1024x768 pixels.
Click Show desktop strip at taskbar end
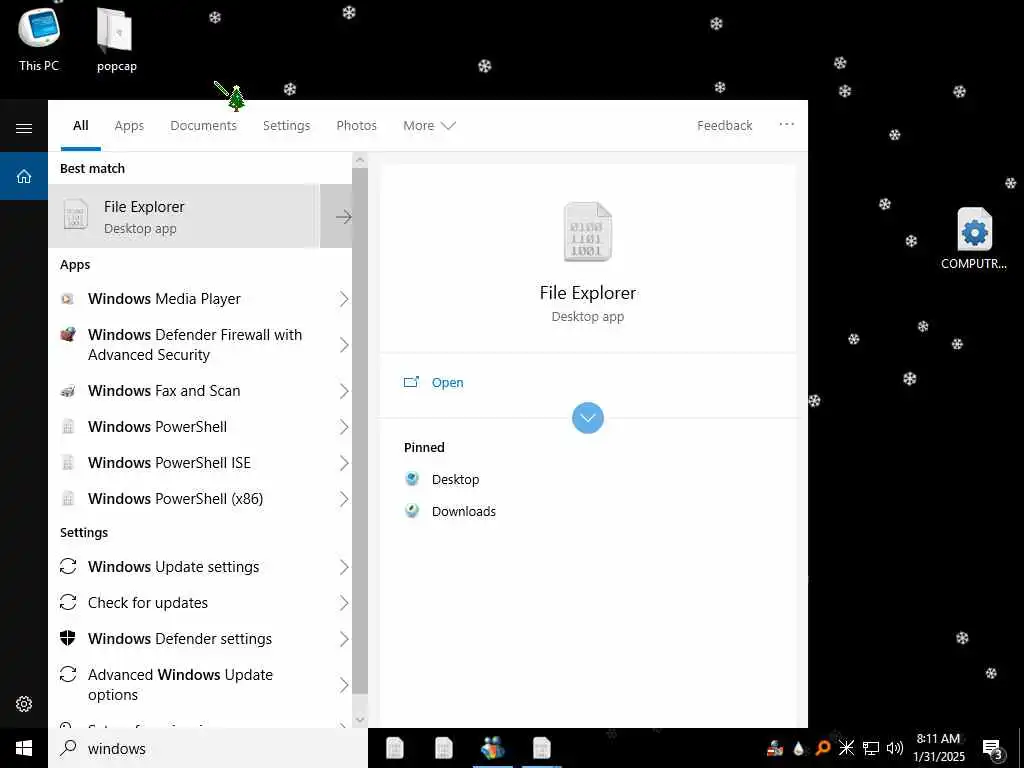click(x=1021, y=748)
